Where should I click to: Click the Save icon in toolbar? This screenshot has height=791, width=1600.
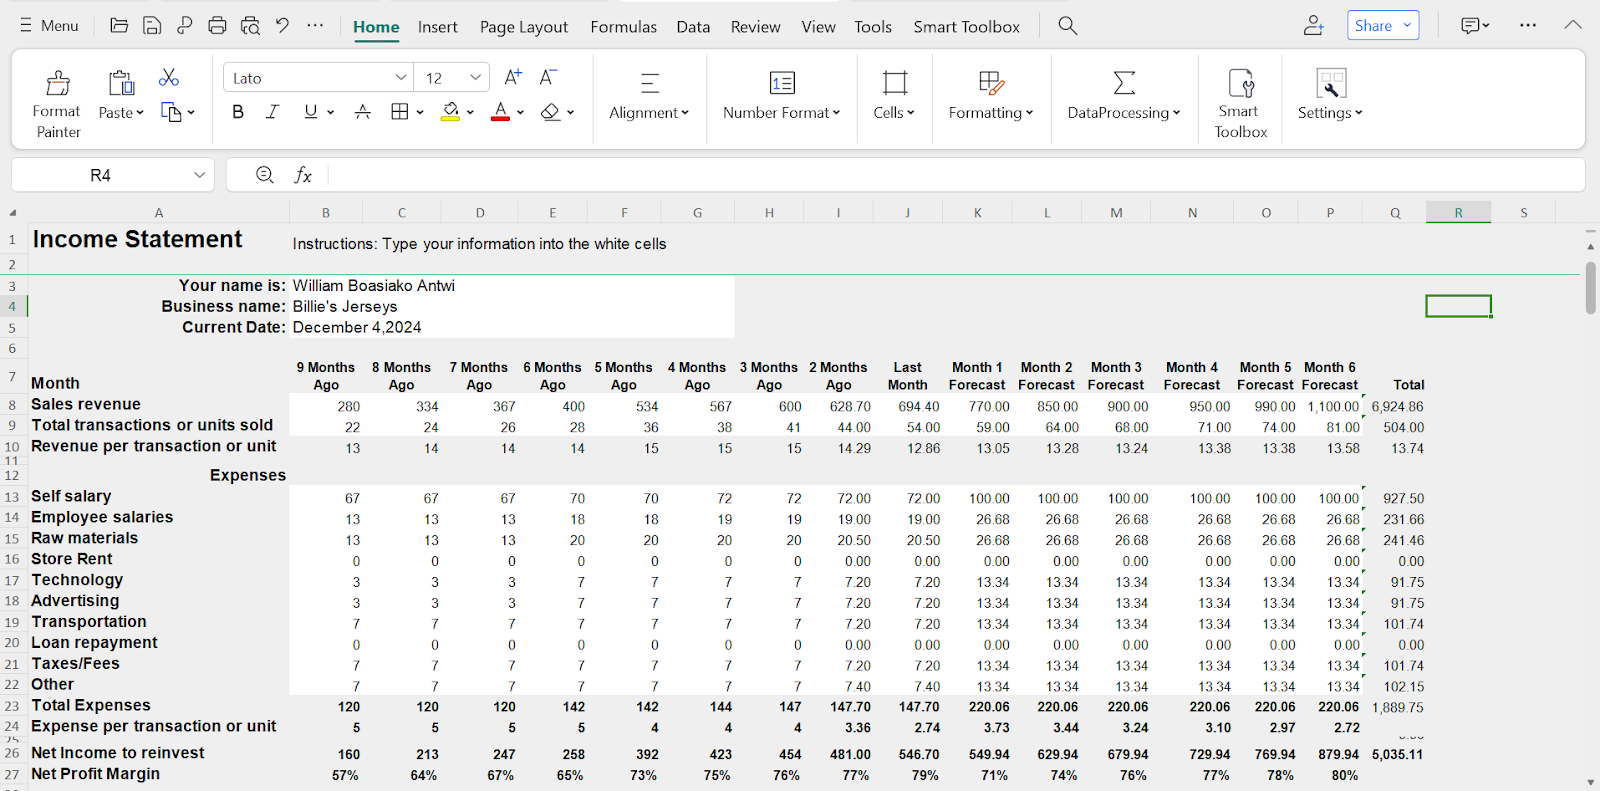point(152,26)
